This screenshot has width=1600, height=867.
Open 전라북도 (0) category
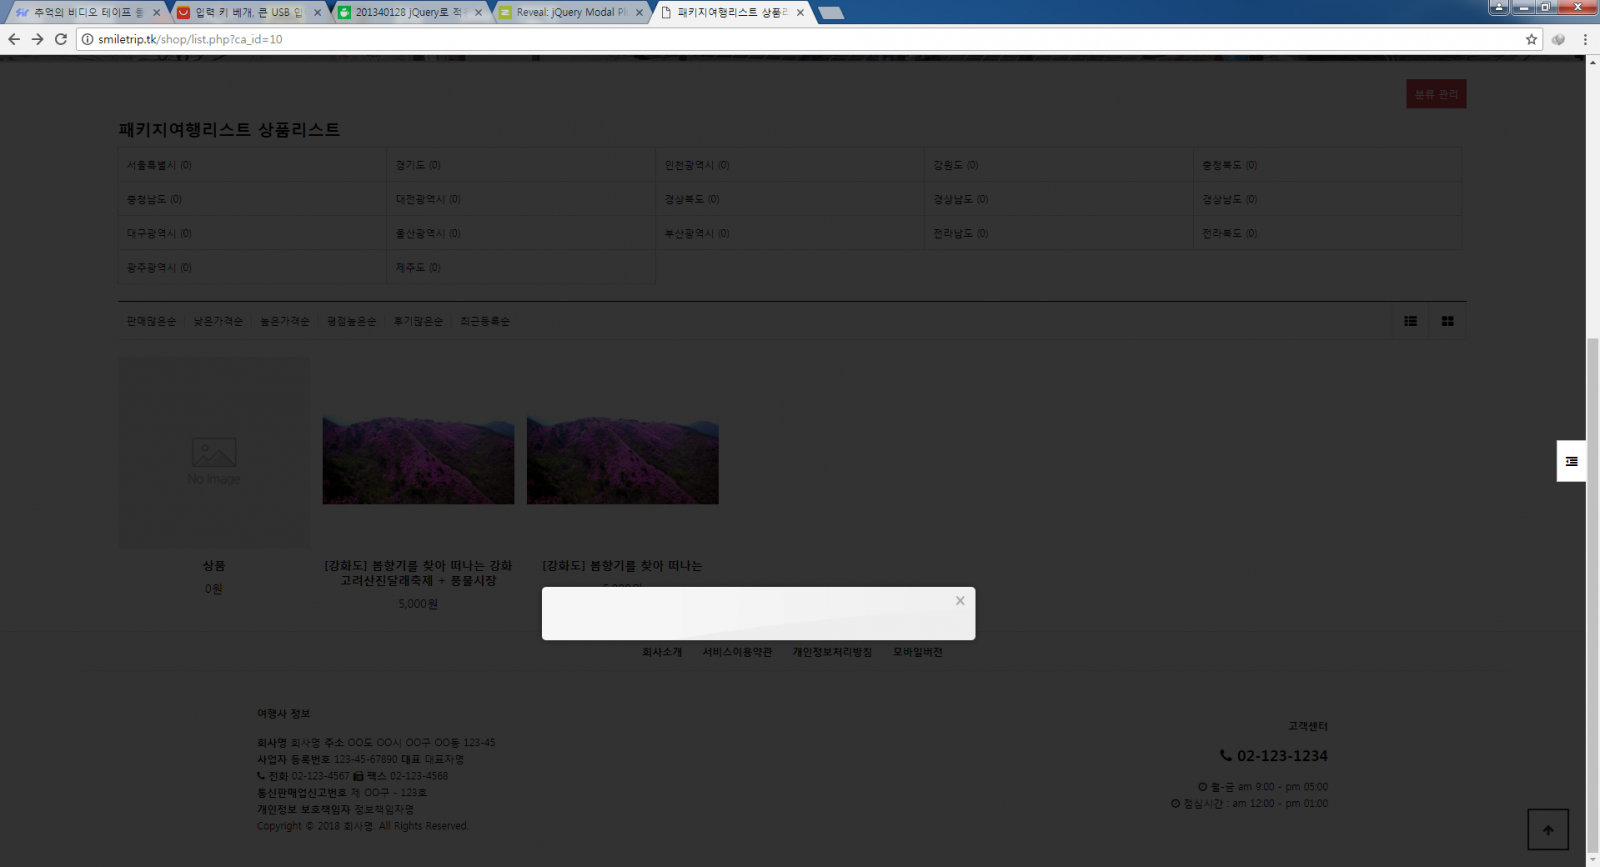(x=1230, y=233)
